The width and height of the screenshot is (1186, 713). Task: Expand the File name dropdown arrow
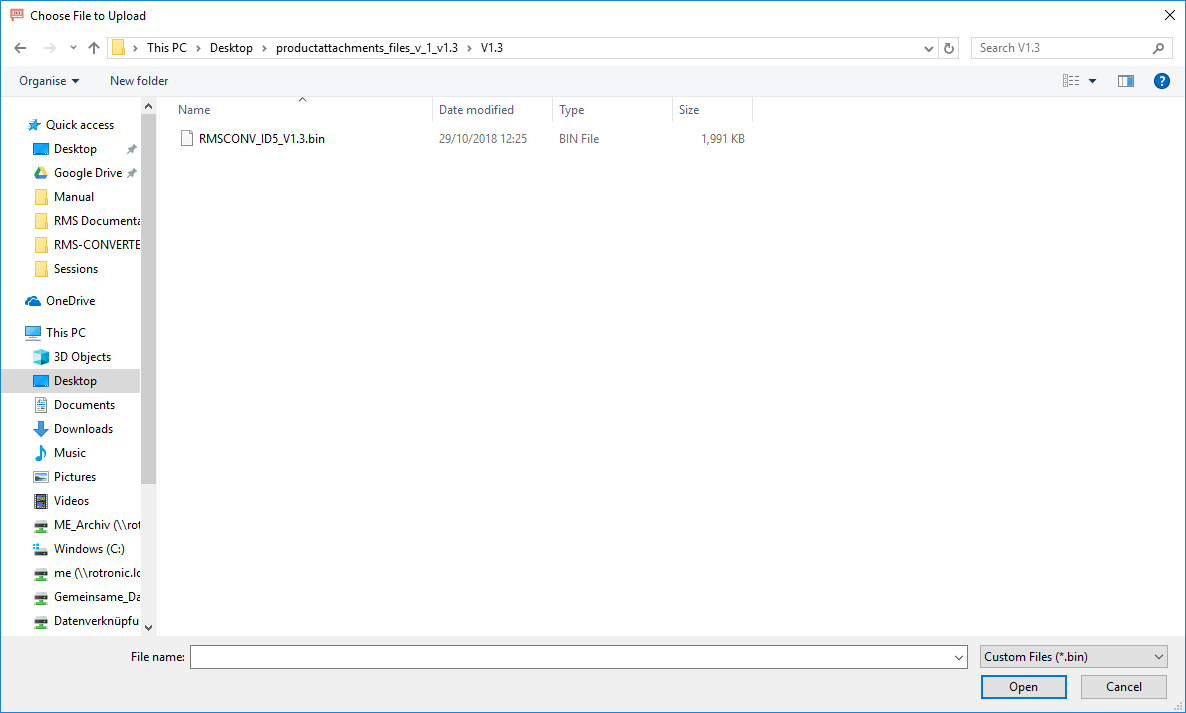[959, 657]
